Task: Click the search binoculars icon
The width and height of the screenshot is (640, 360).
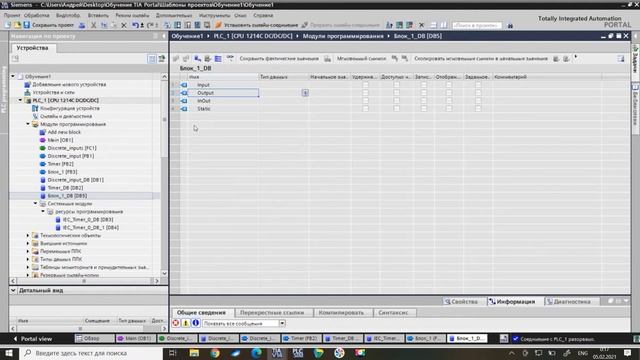Action: click(510, 25)
